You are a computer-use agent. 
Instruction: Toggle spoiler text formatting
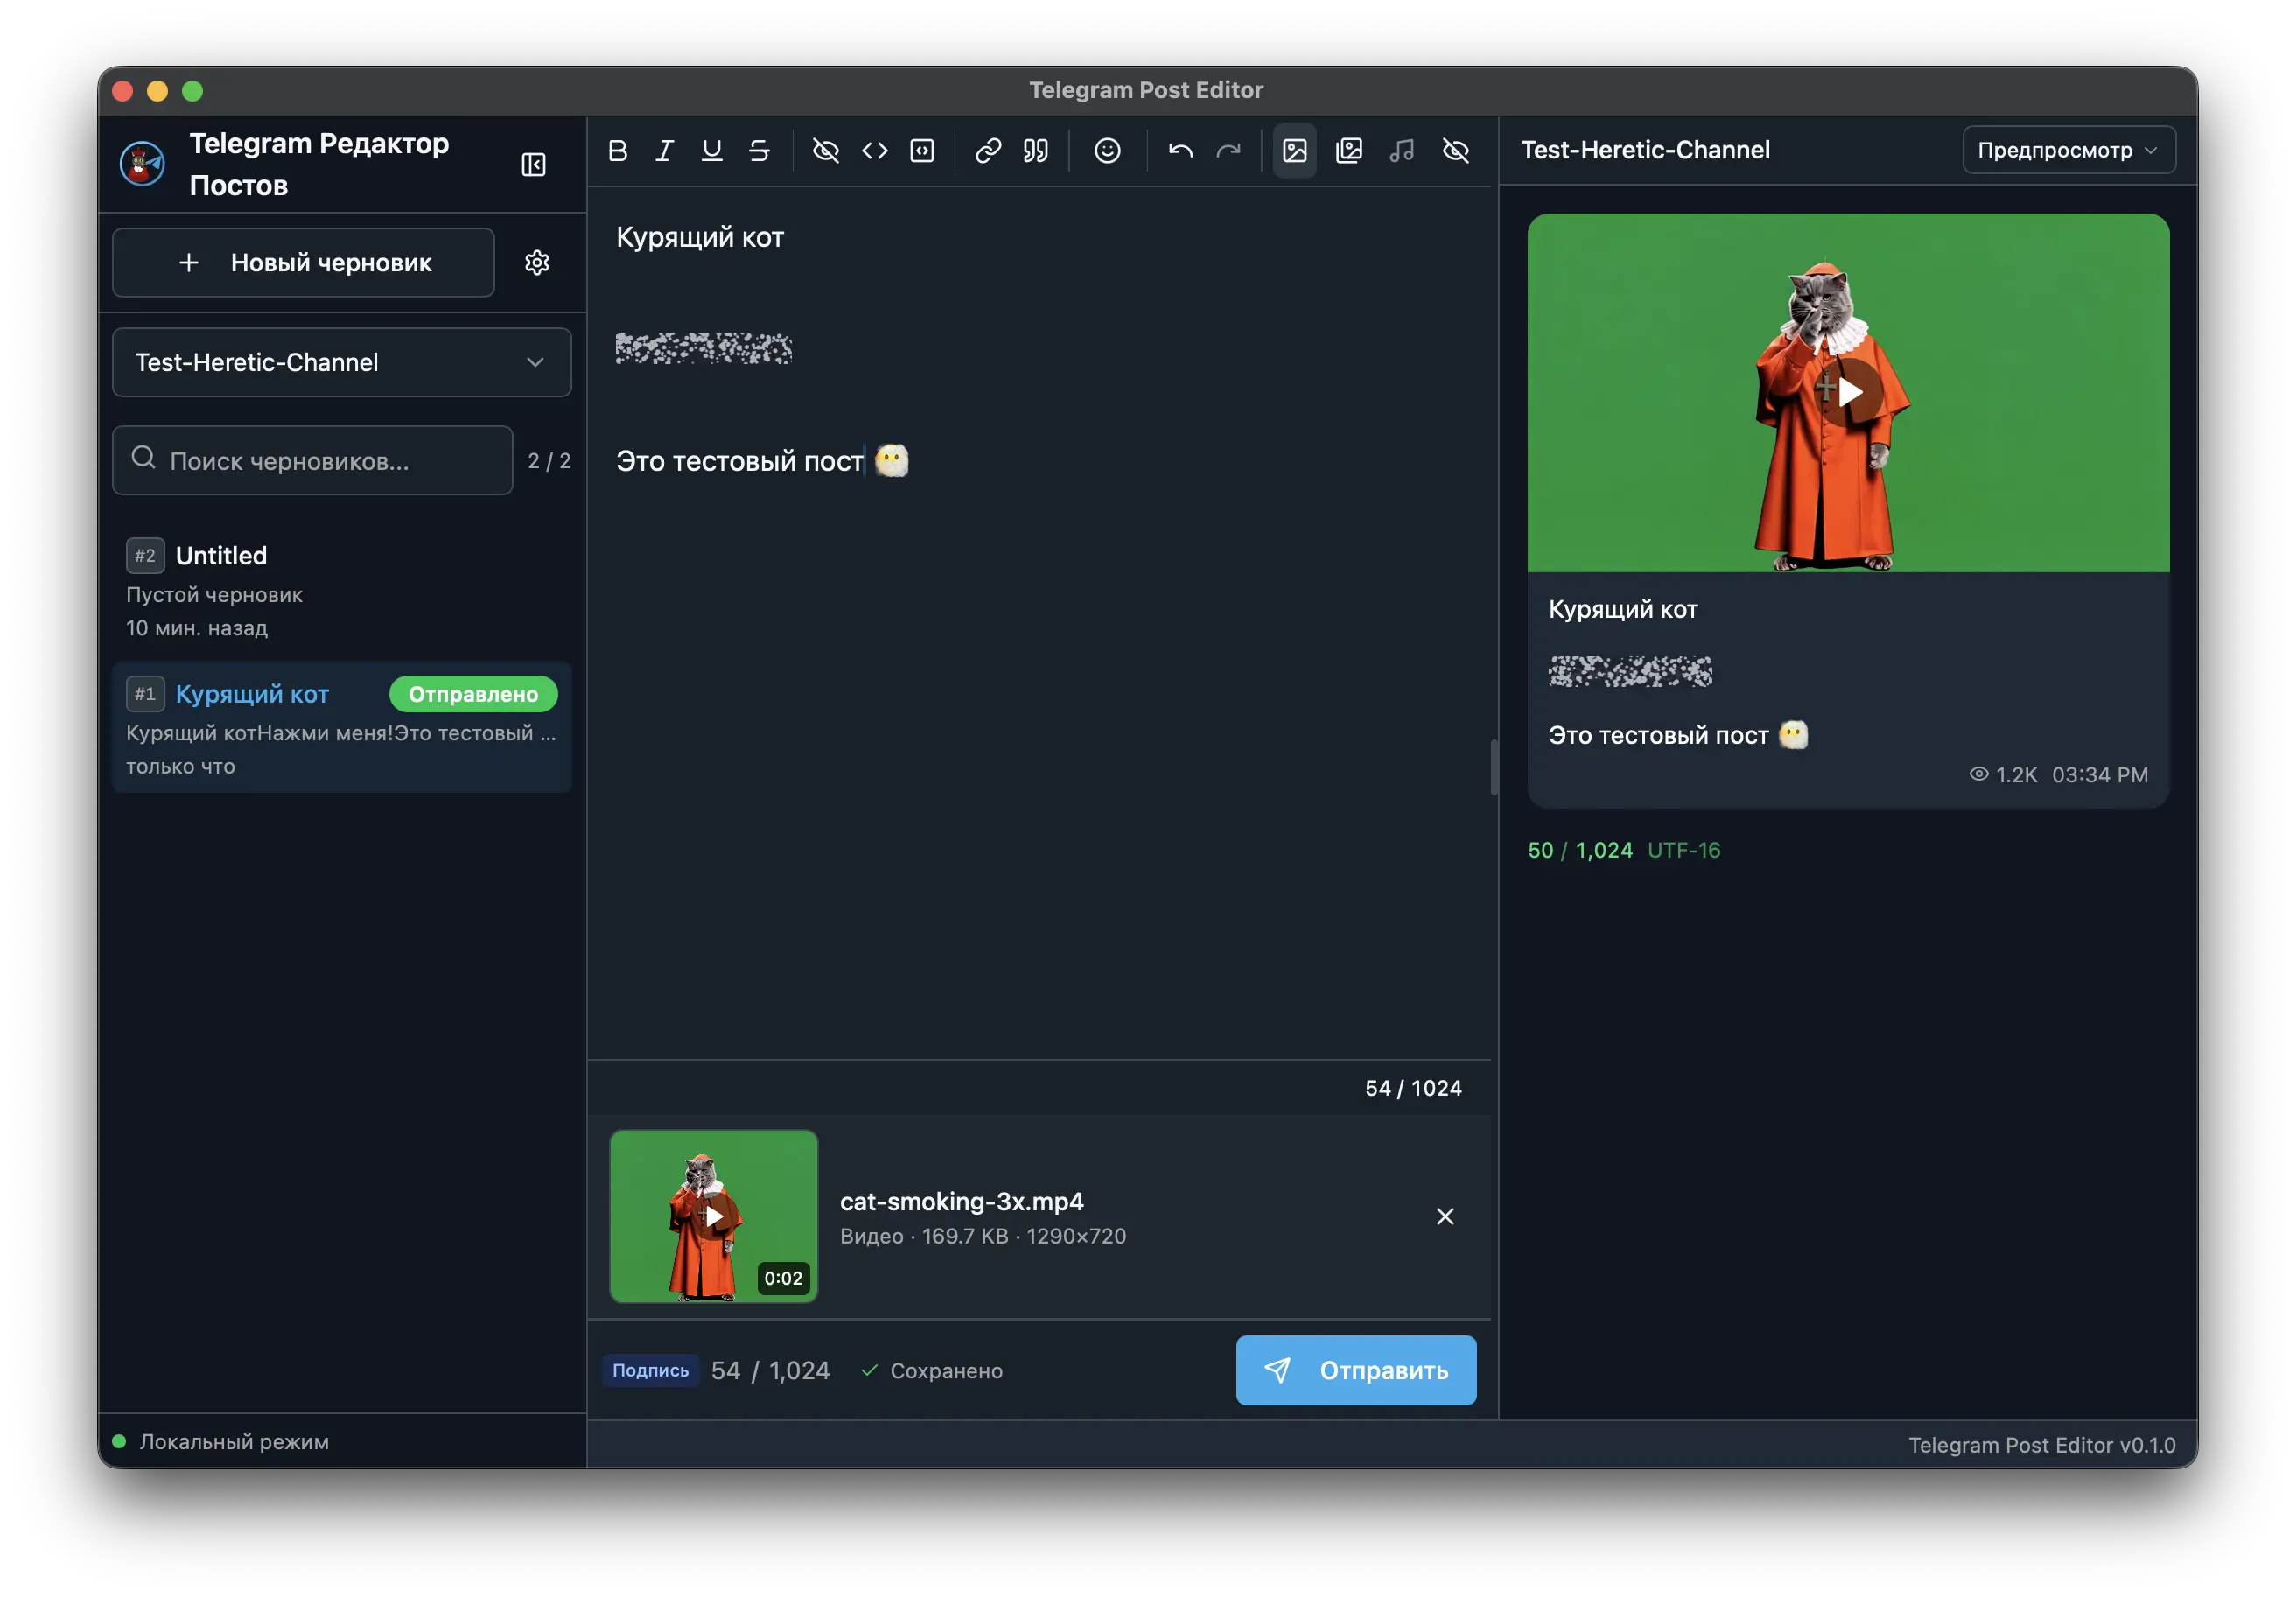tap(825, 151)
